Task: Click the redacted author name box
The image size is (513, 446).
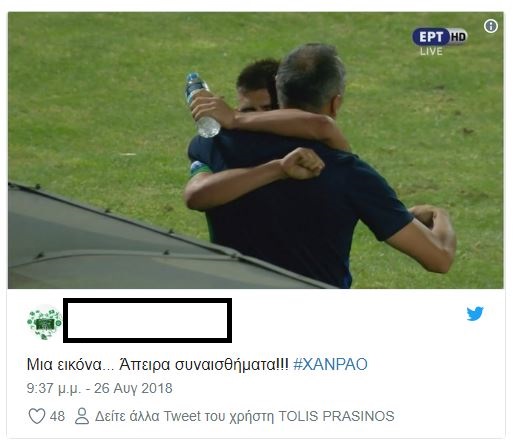Action: point(147,320)
